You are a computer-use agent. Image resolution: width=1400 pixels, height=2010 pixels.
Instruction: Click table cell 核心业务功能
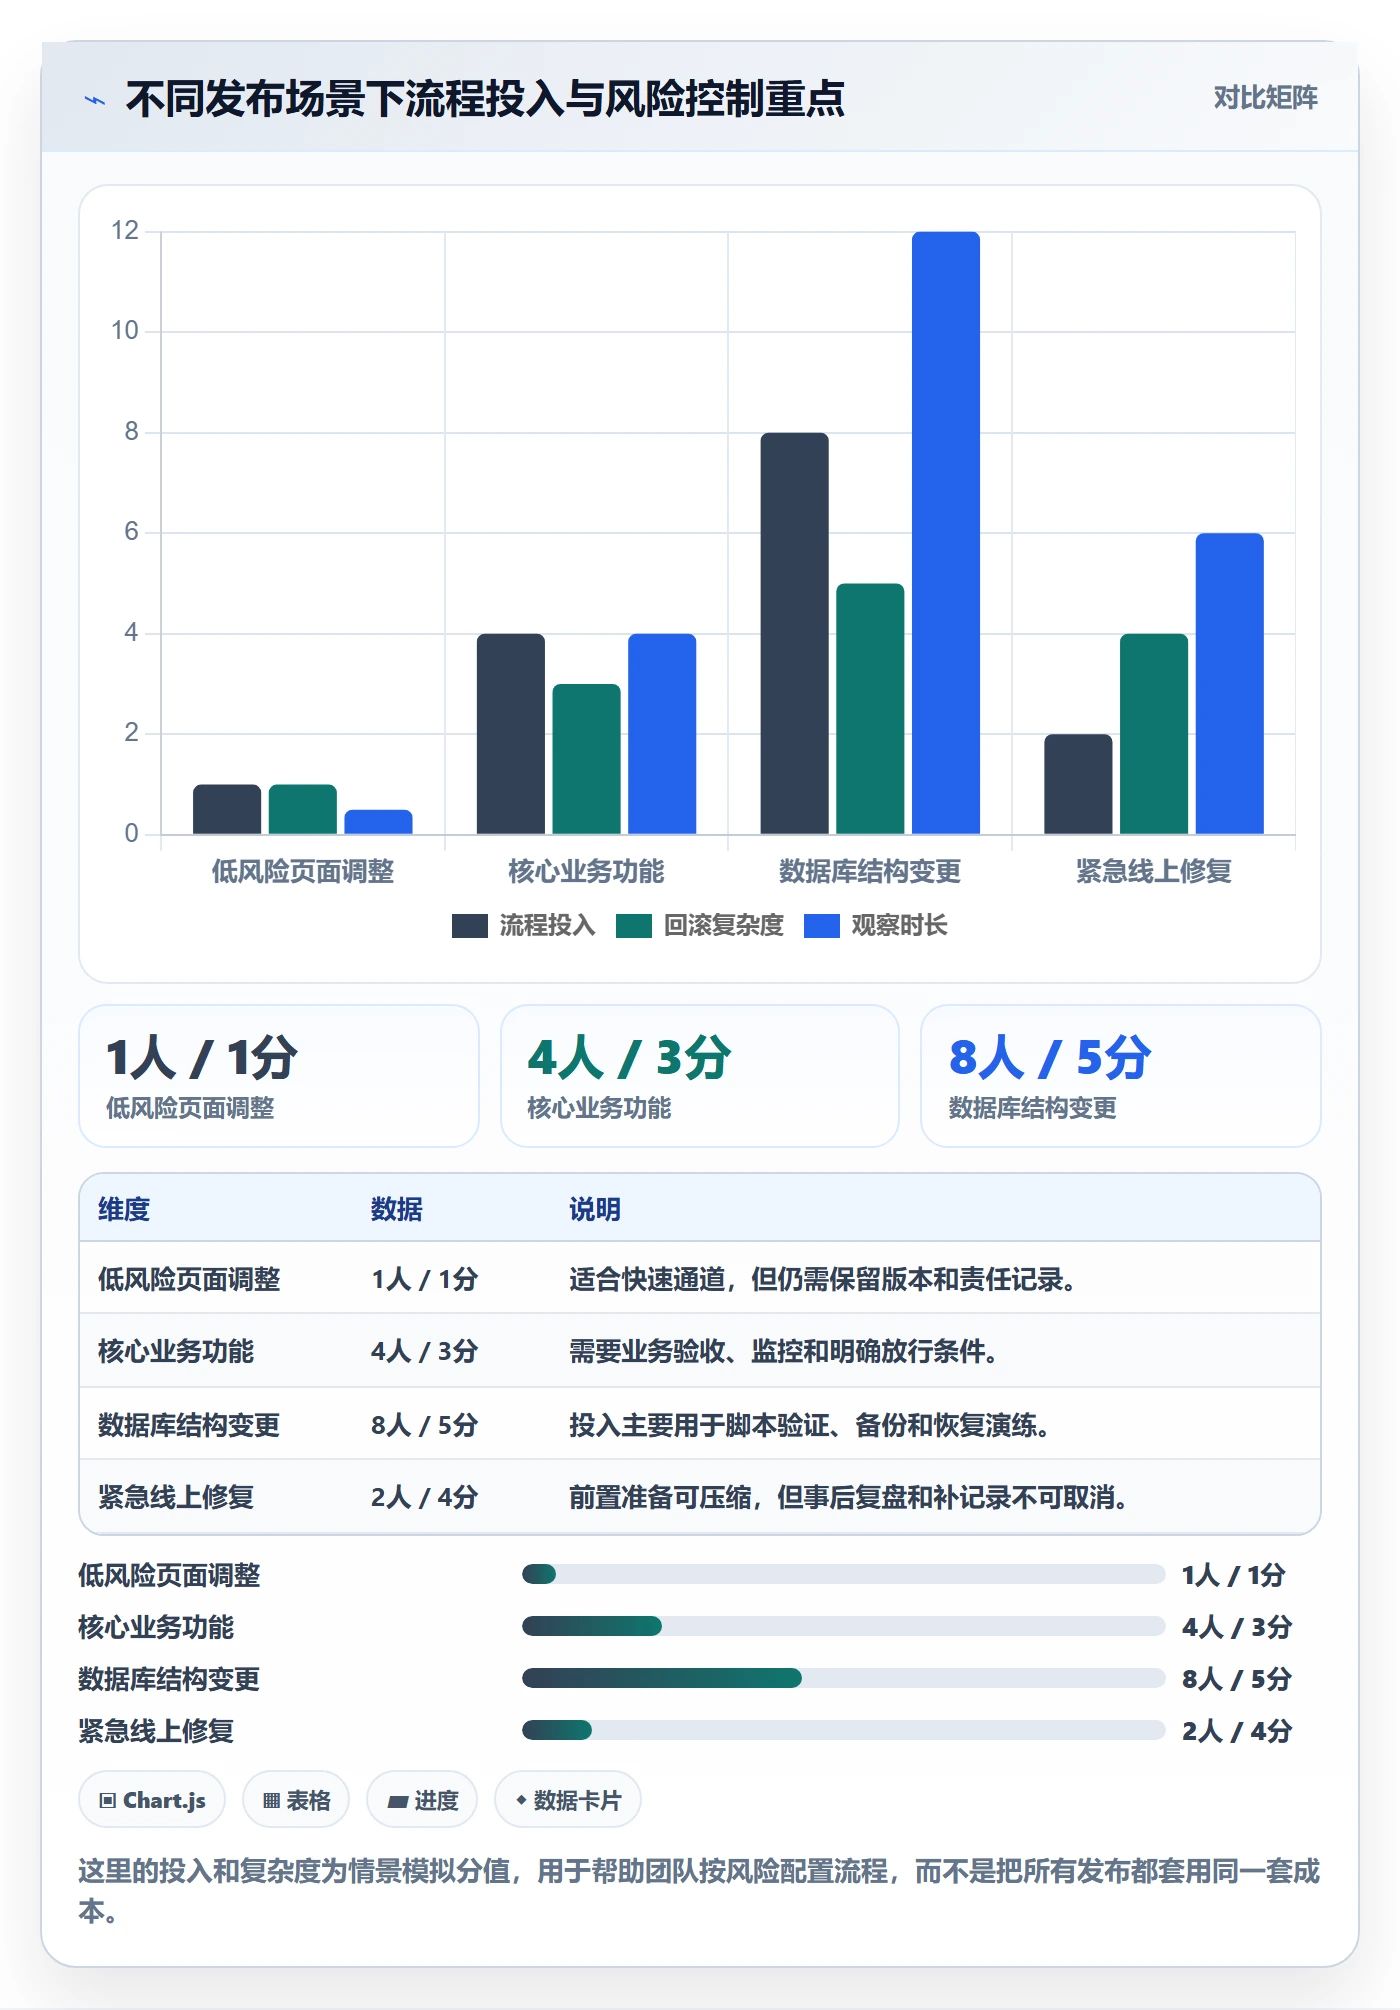coord(176,1351)
